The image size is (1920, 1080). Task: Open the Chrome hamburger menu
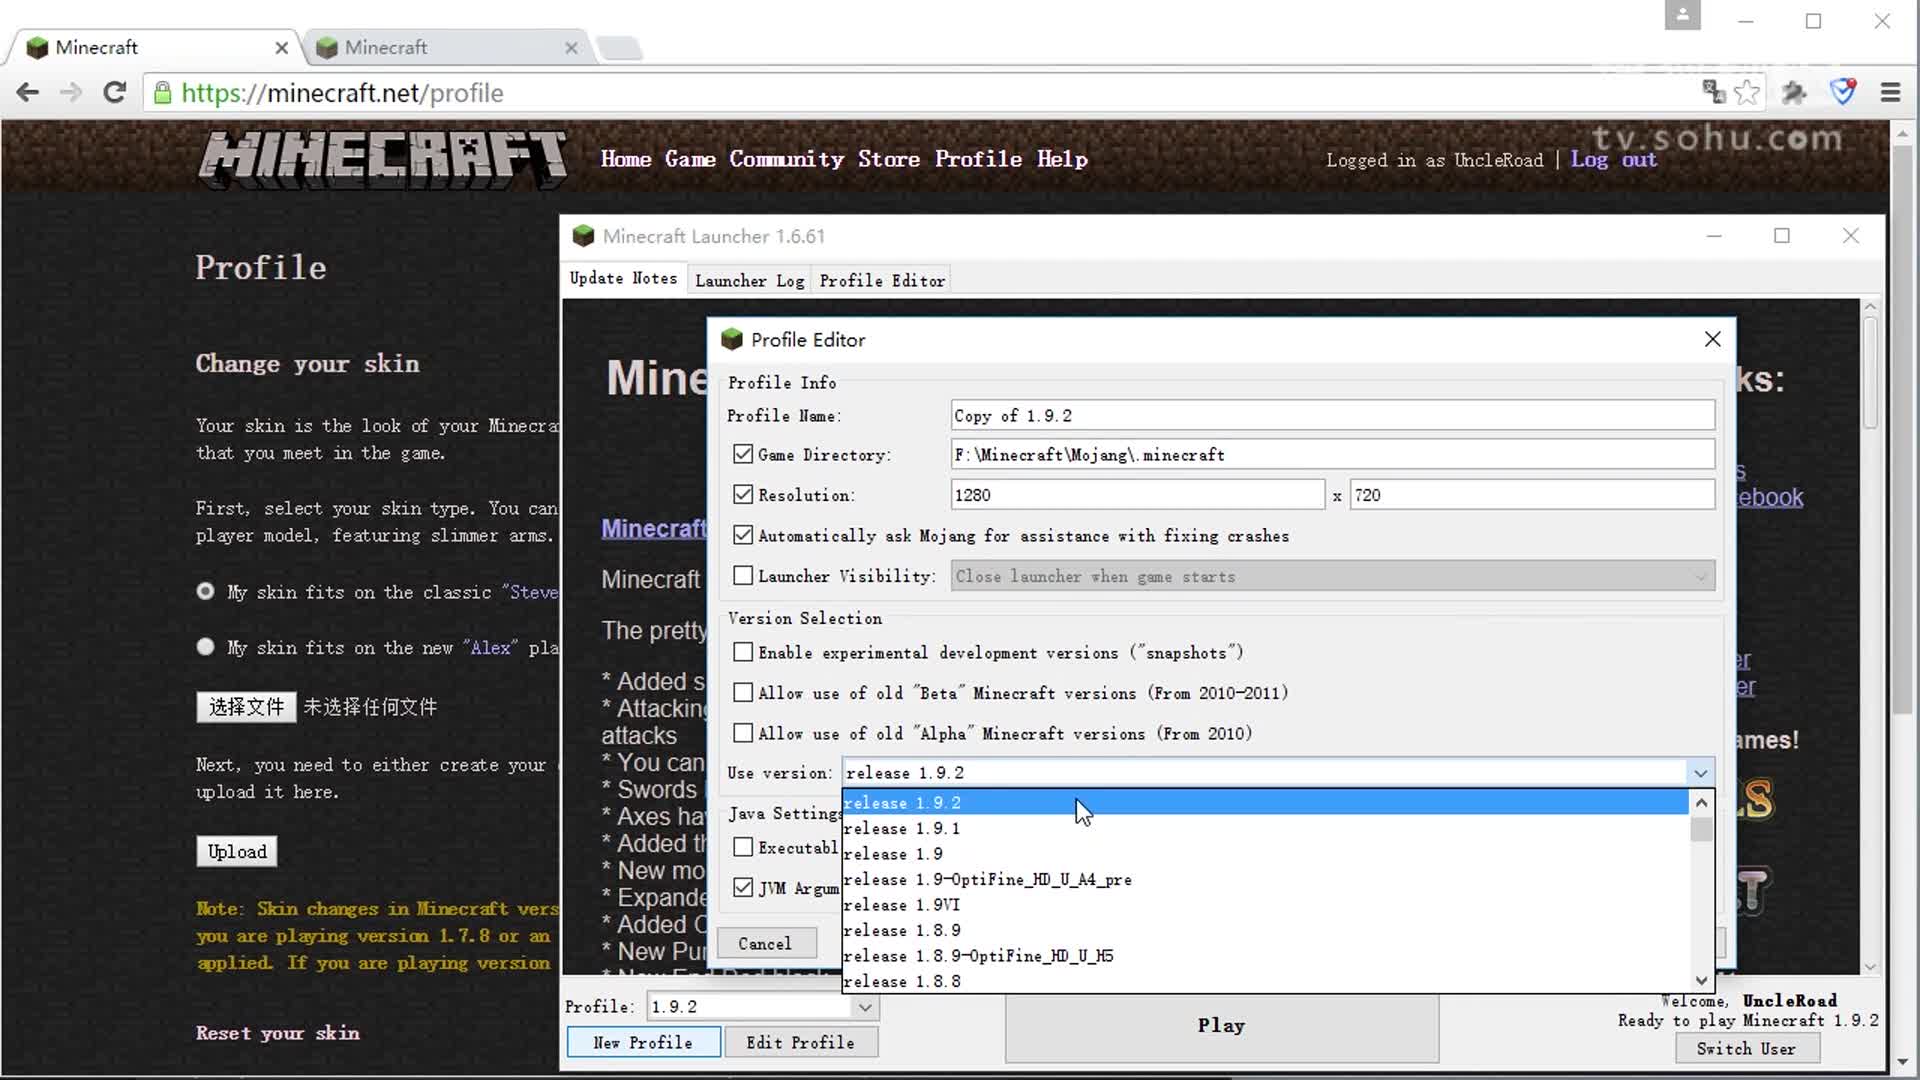point(1890,93)
